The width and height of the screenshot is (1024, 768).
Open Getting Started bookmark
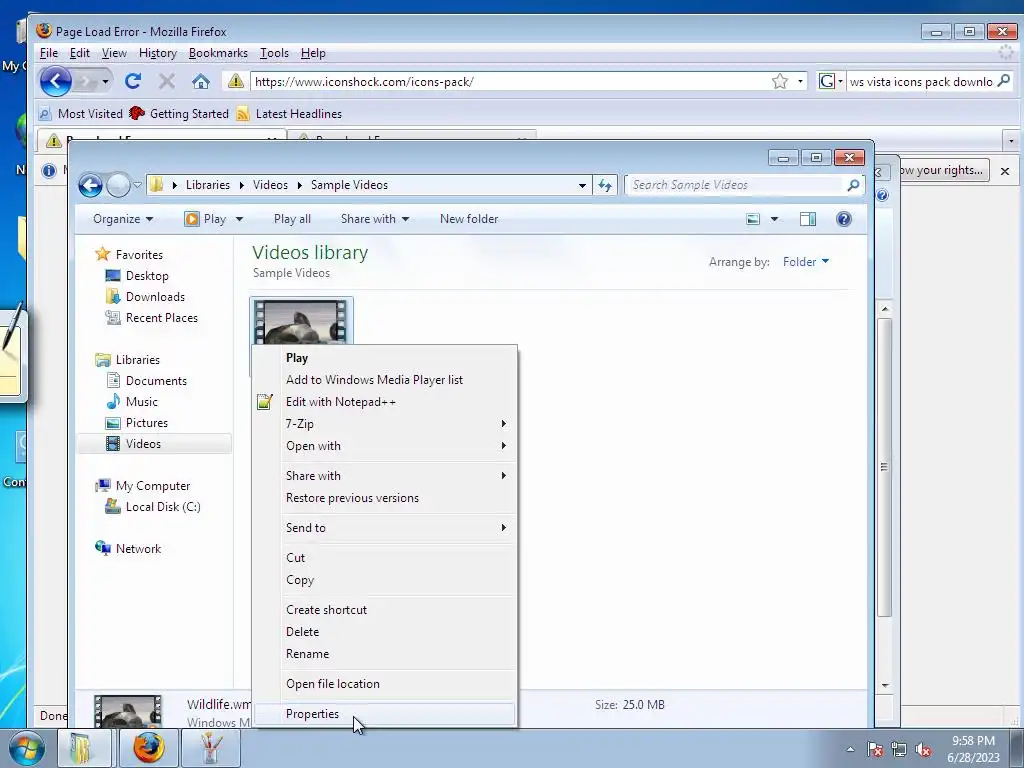pyautogui.click(x=179, y=114)
